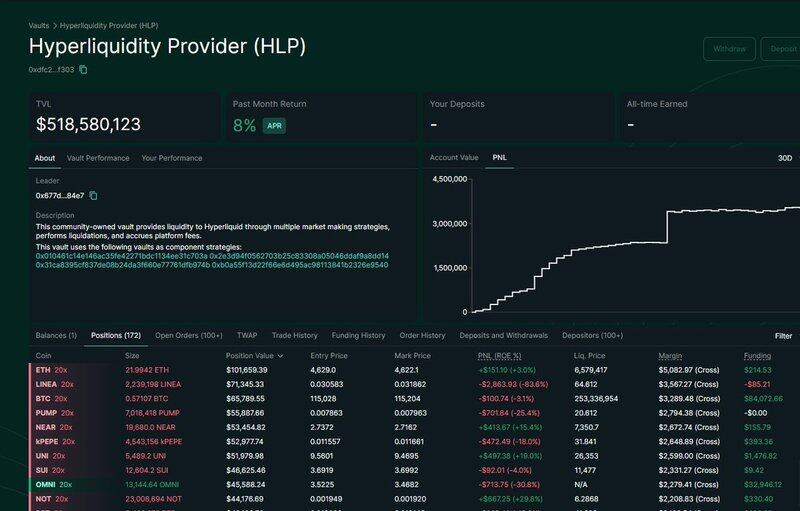
Task: Click the Deposit button
Action: pos(781,49)
